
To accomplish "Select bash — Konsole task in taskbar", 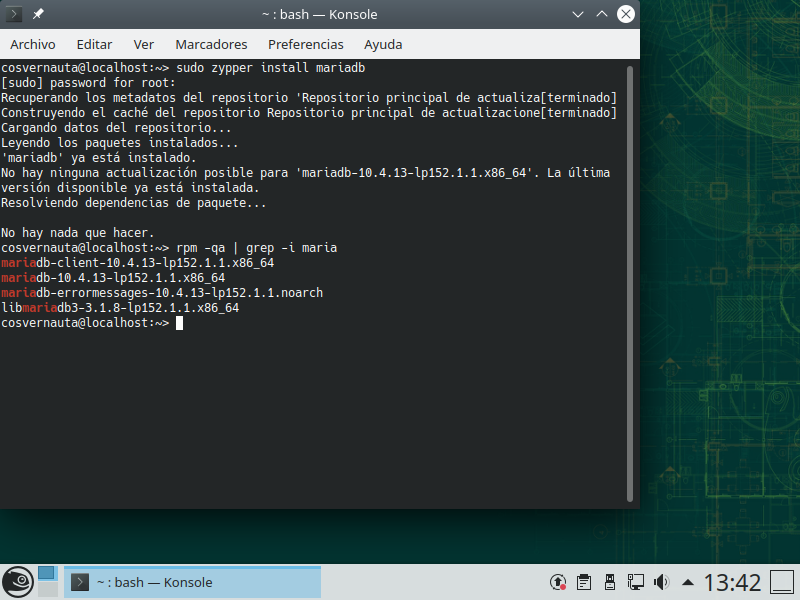I will (x=192, y=582).
